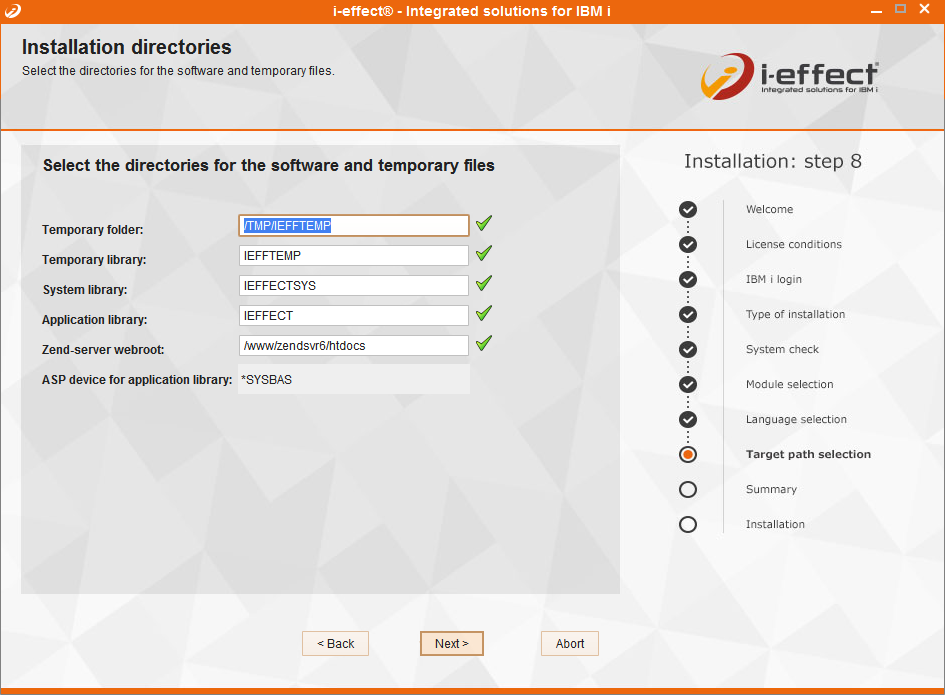
Task: Edit the Zend-server webroot path field
Action: pyautogui.click(x=354, y=346)
